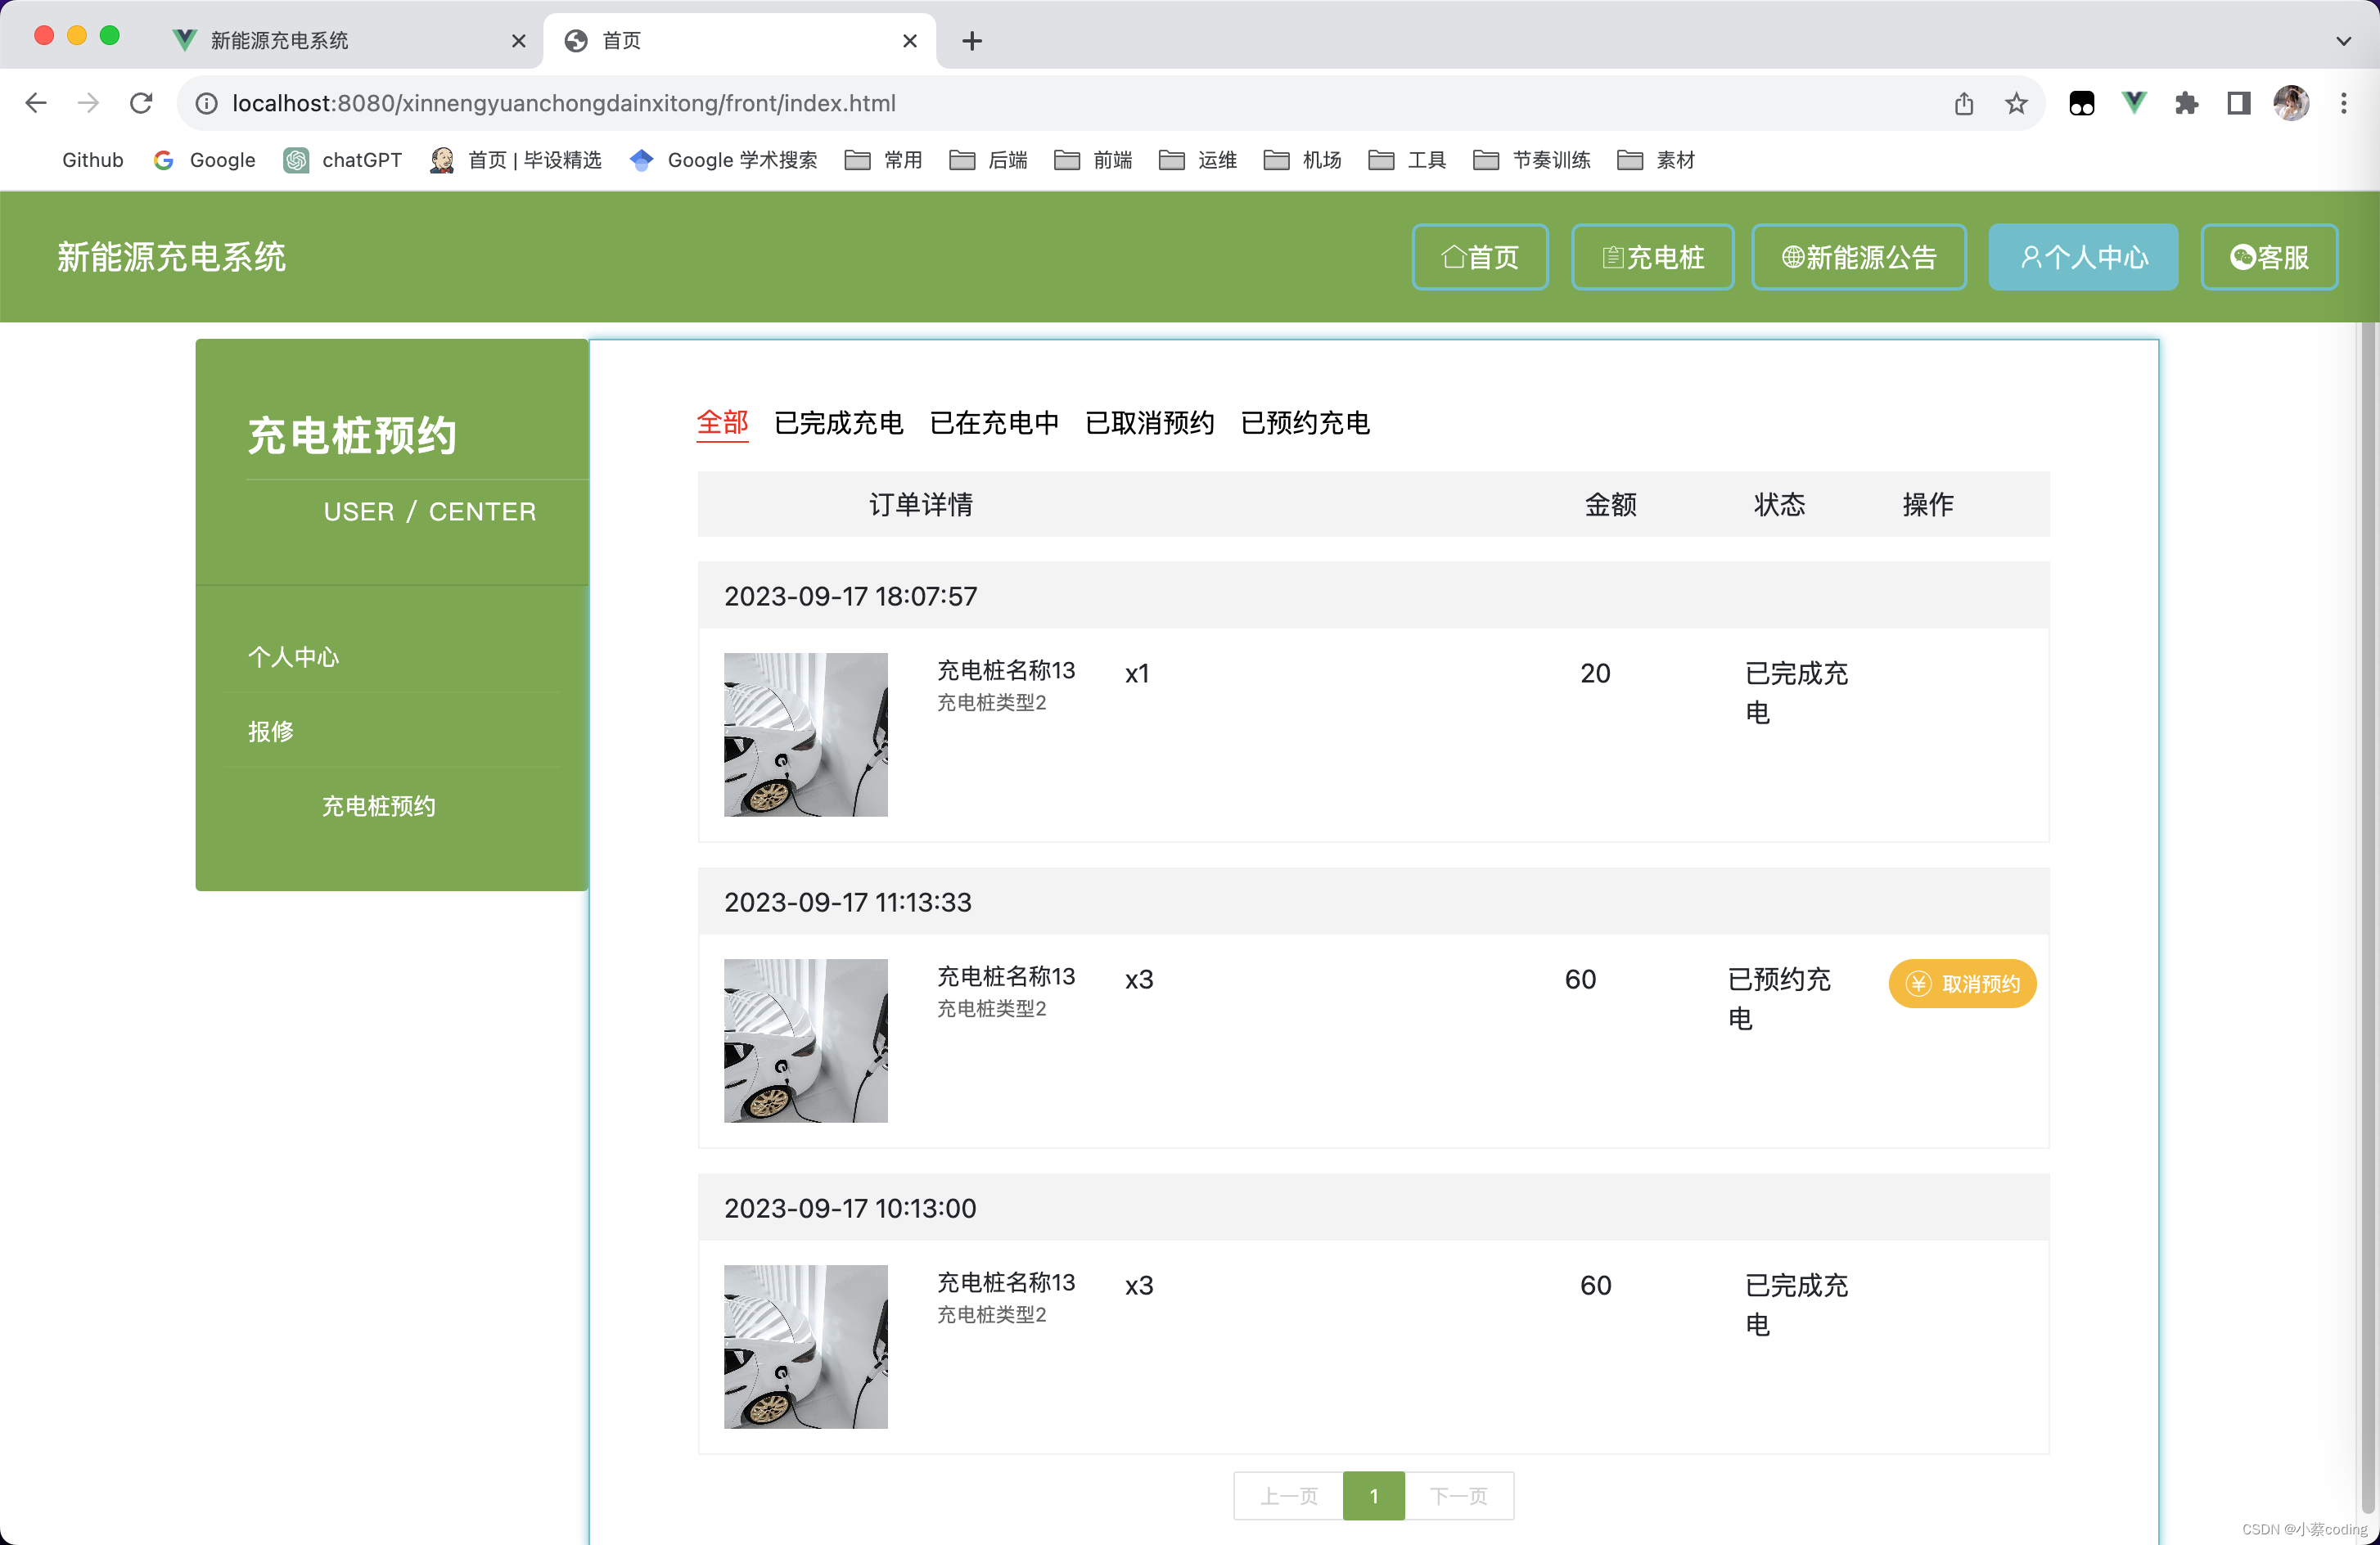
Task: Click the site info icon in the address bar
Action: point(206,103)
